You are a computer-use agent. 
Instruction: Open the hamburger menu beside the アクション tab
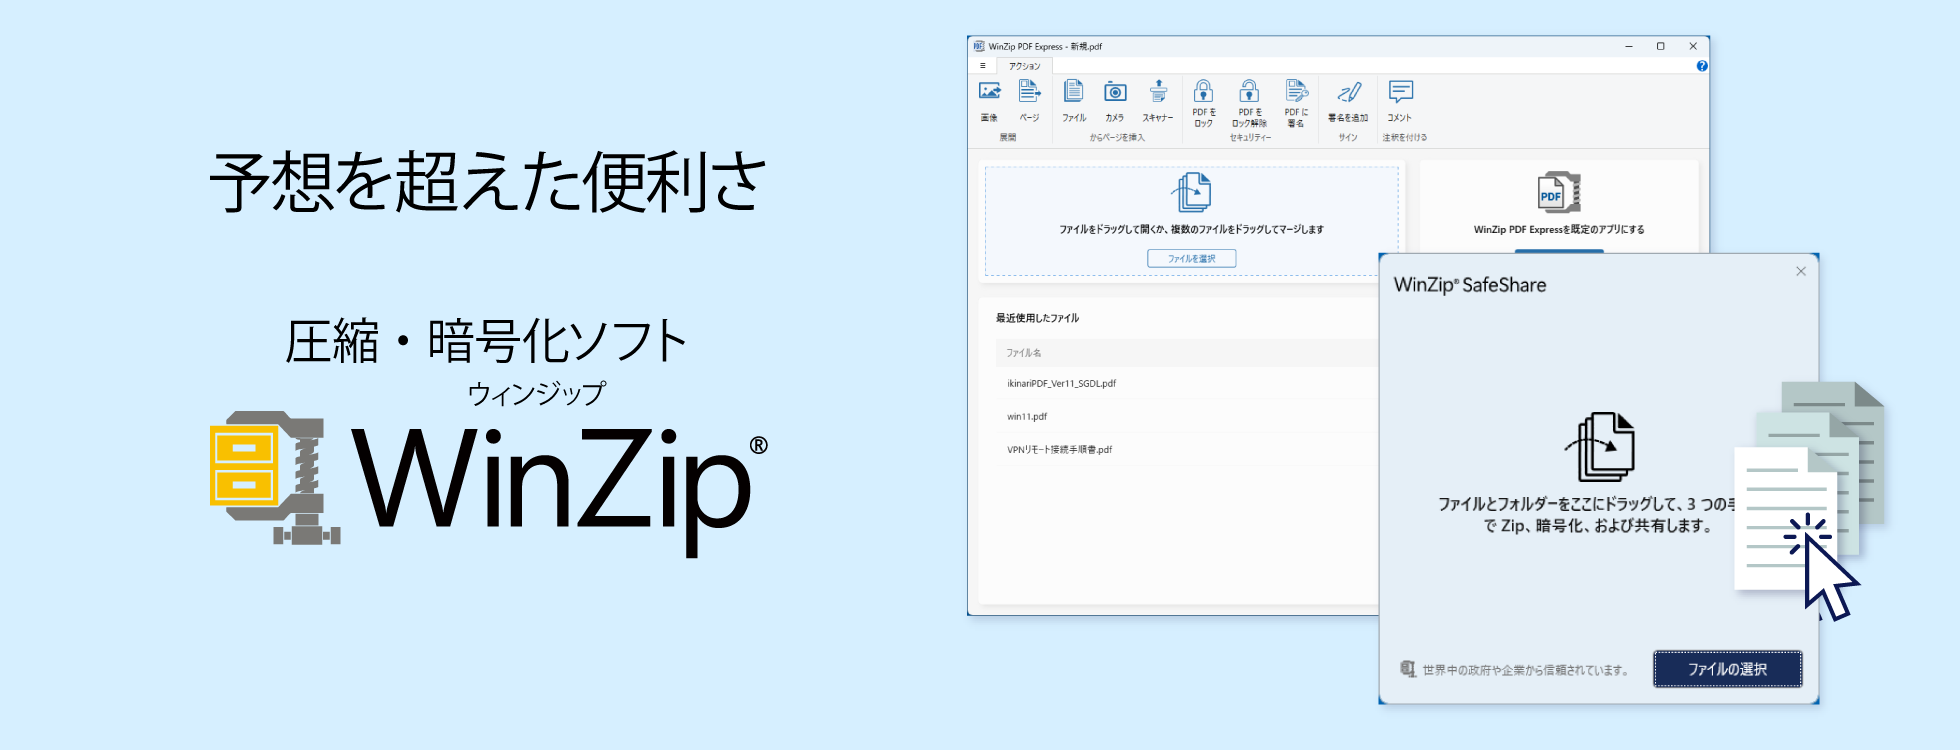pyautogui.click(x=982, y=66)
